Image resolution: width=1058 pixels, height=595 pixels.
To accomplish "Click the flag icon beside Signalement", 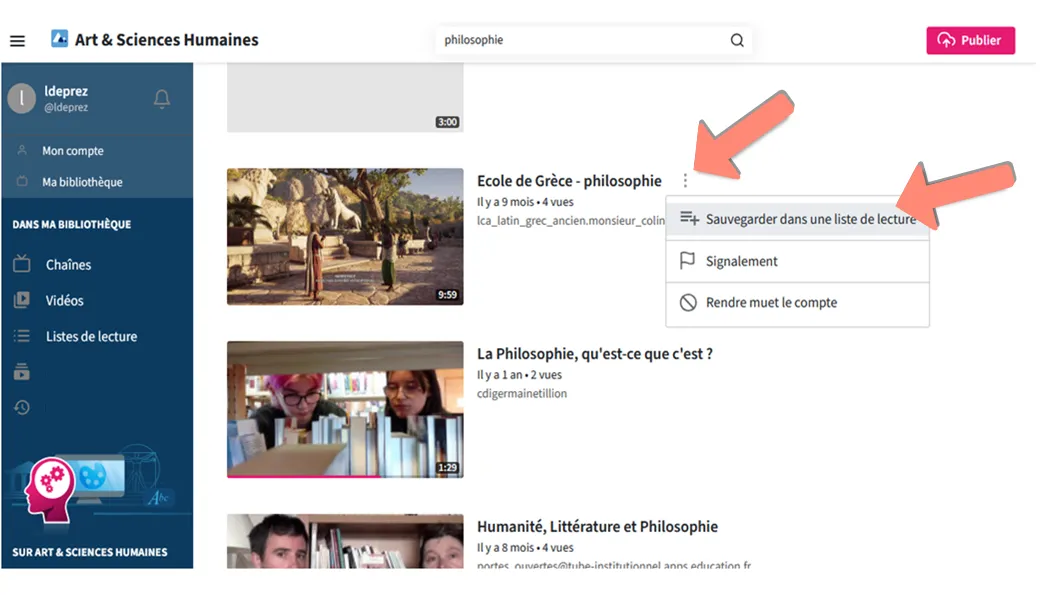I will pos(688,260).
